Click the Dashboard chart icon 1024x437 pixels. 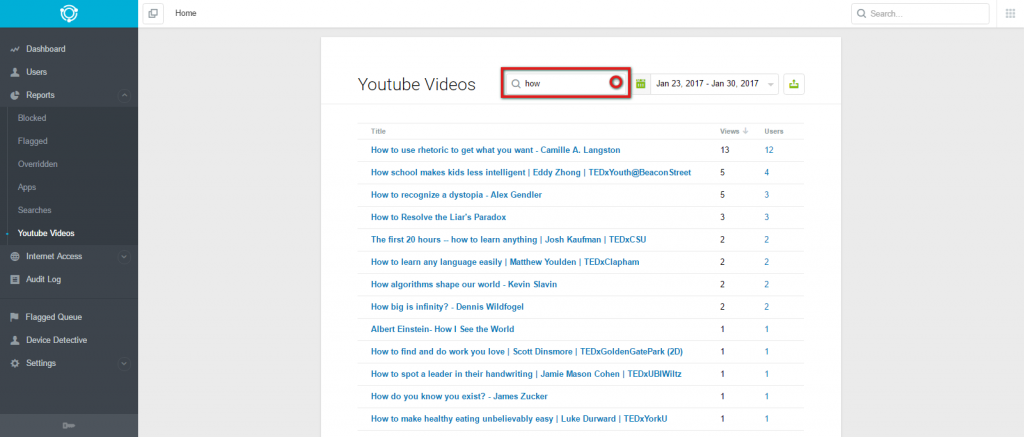pos(14,49)
